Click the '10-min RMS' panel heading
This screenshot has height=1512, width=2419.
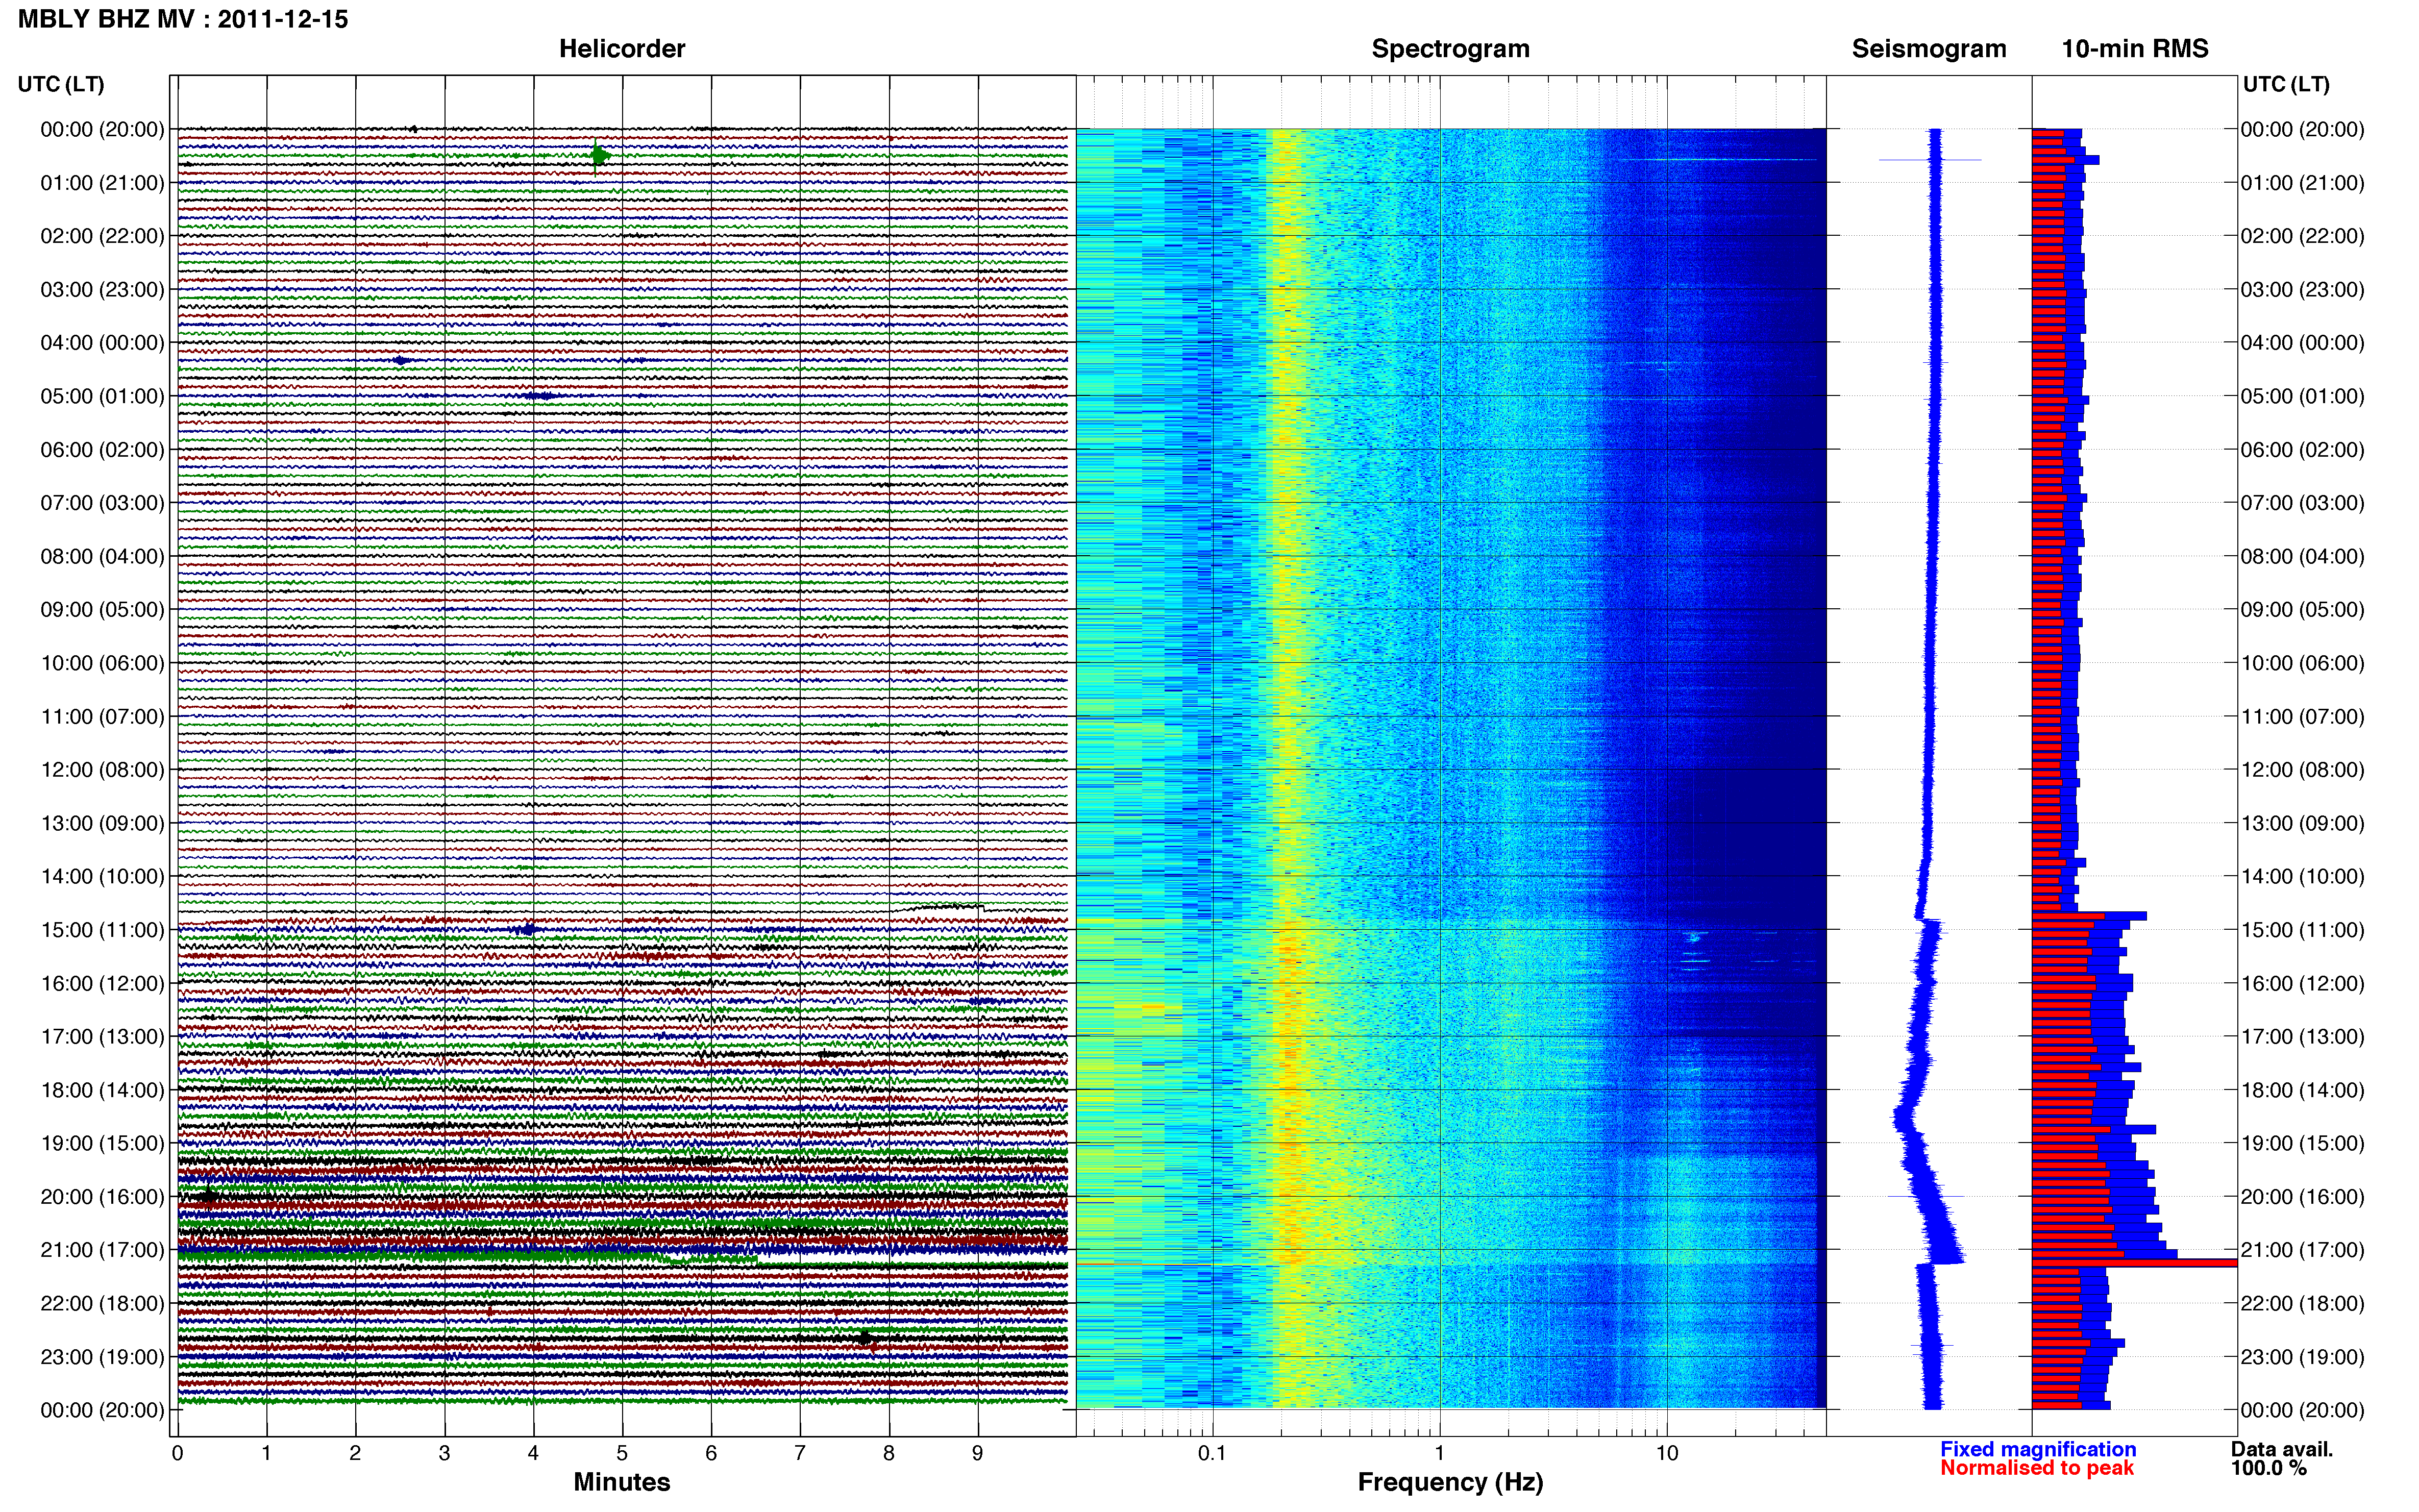[2135, 49]
